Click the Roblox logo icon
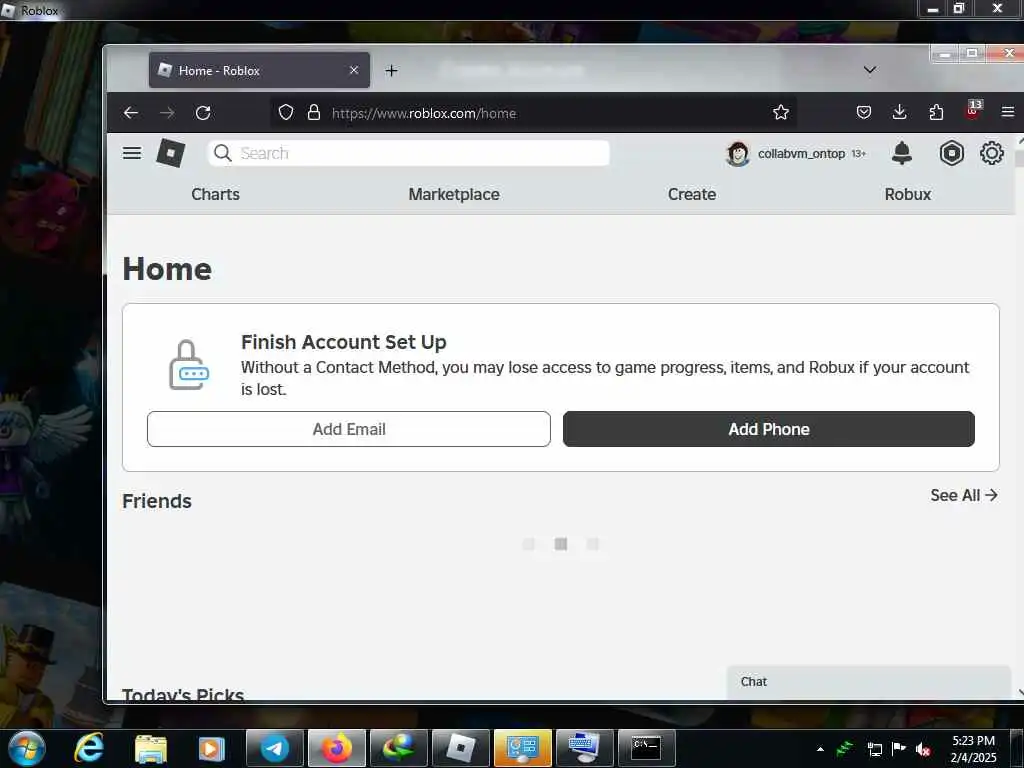 (x=170, y=153)
